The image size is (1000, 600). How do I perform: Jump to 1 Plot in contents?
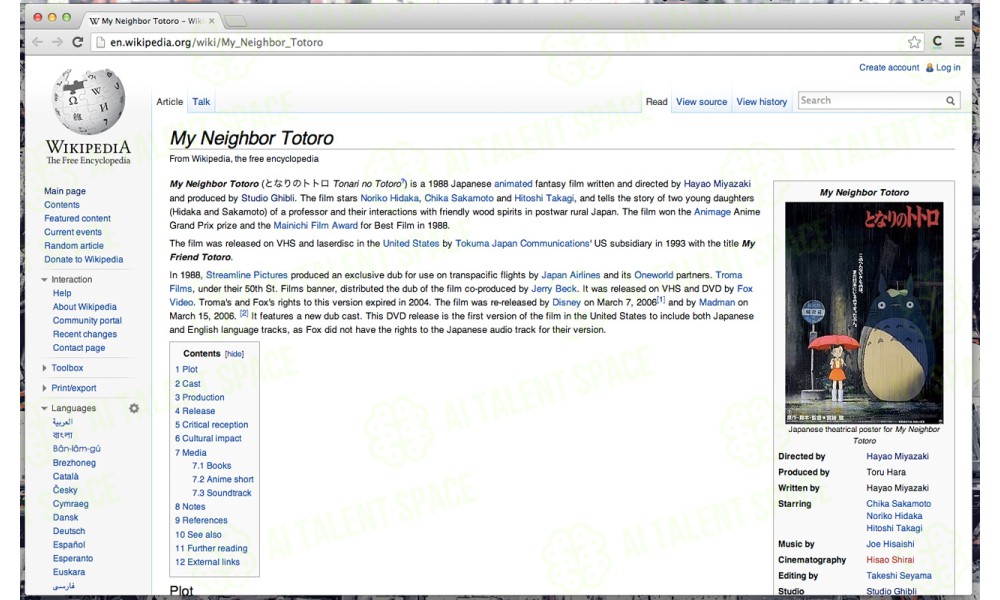tap(186, 369)
